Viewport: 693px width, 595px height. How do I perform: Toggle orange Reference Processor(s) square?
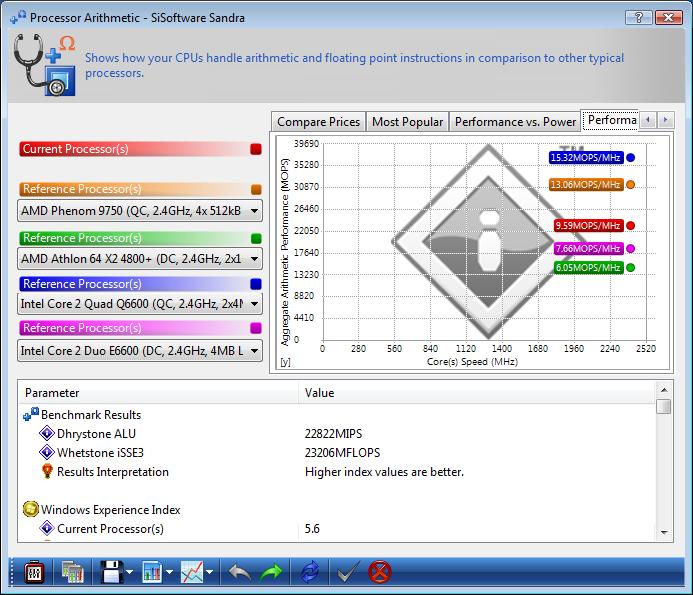point(256,189)
